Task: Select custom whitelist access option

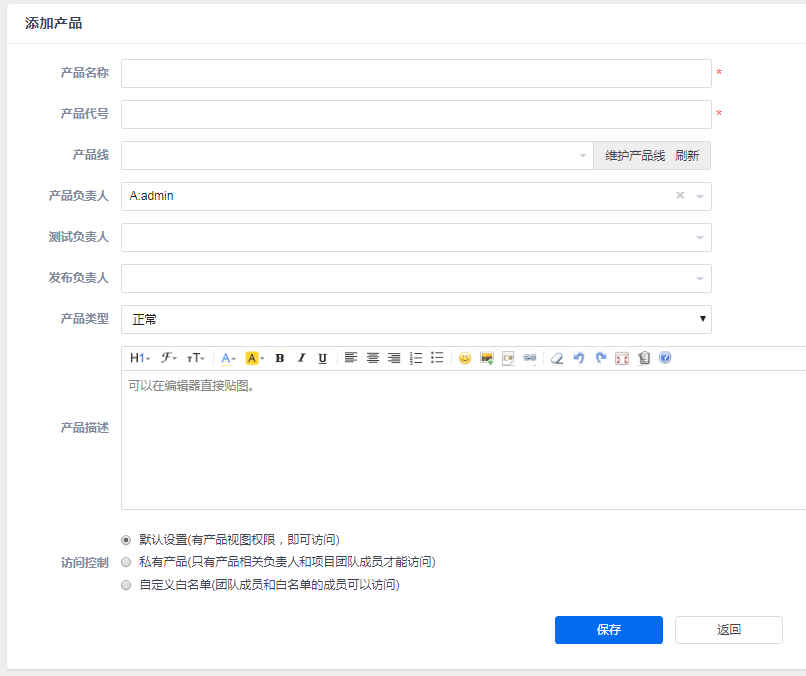Action: click(x=126, y=585)
